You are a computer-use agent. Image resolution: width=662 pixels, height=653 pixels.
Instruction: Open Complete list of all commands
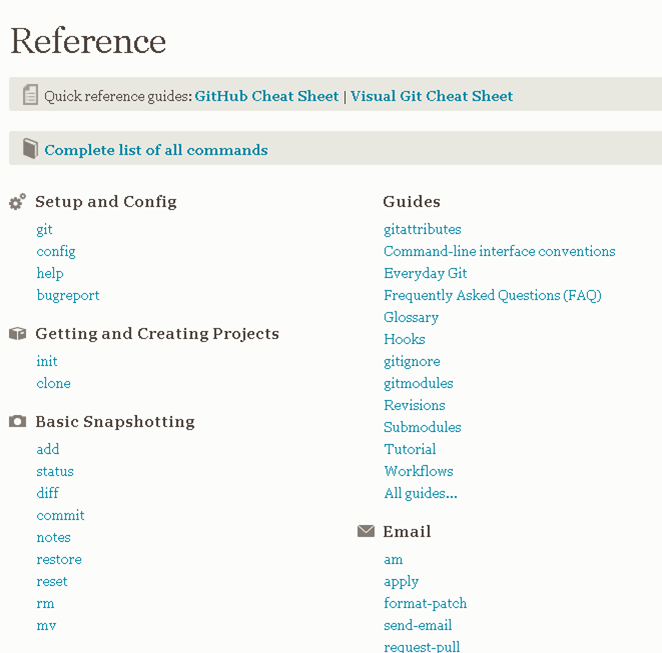(156, 150)
